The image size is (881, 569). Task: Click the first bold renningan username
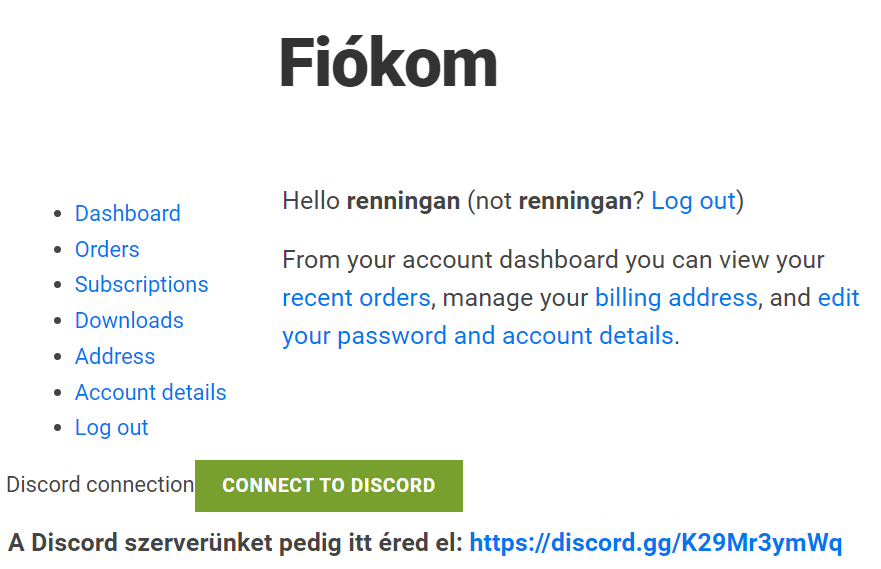click(x=403, y=200)
